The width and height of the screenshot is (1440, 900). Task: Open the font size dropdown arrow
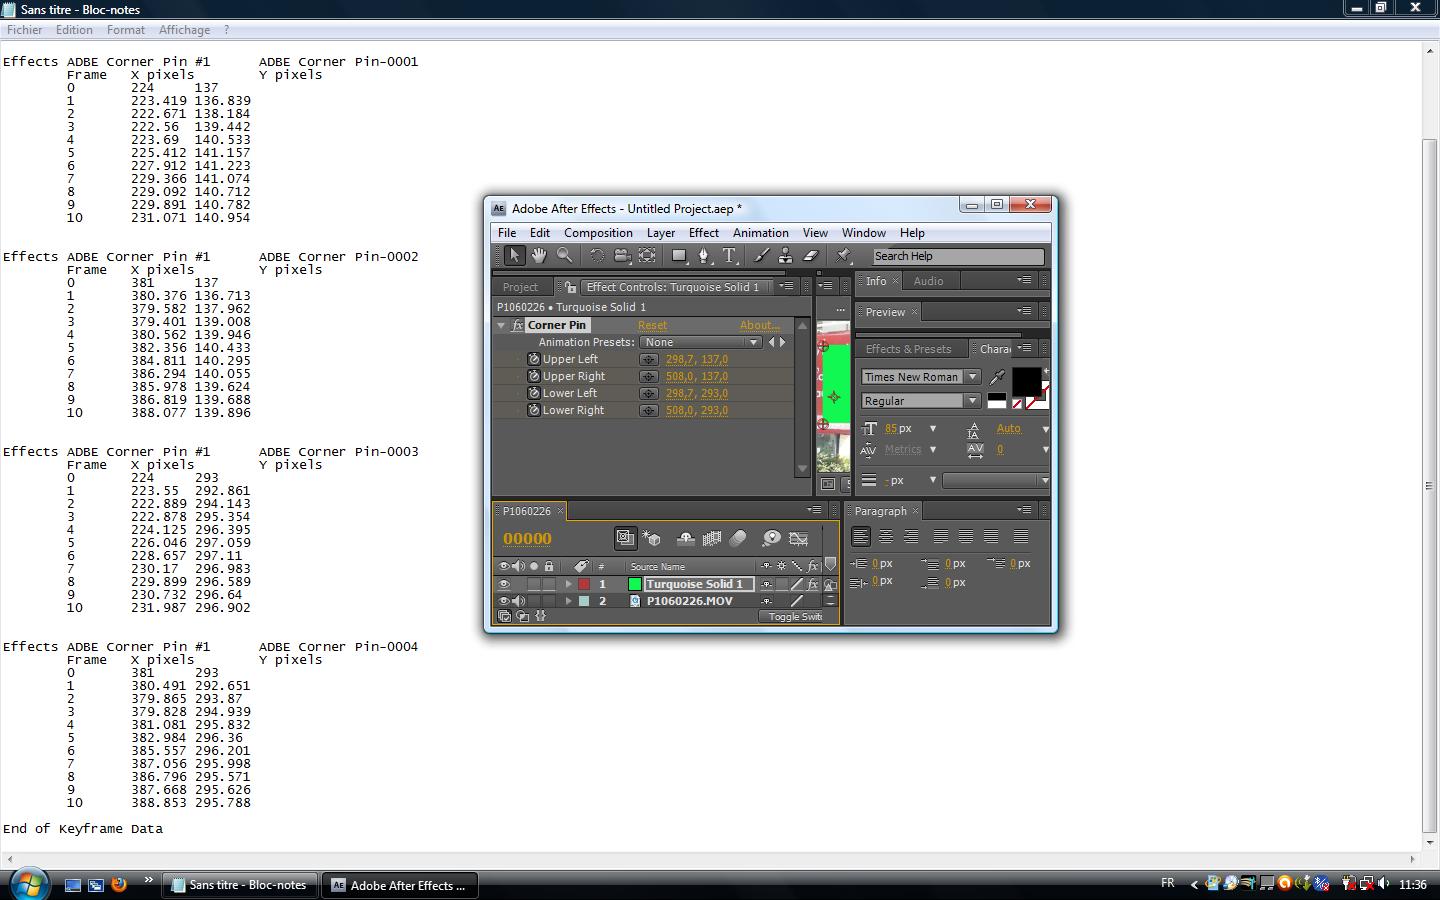pos(933,429)
